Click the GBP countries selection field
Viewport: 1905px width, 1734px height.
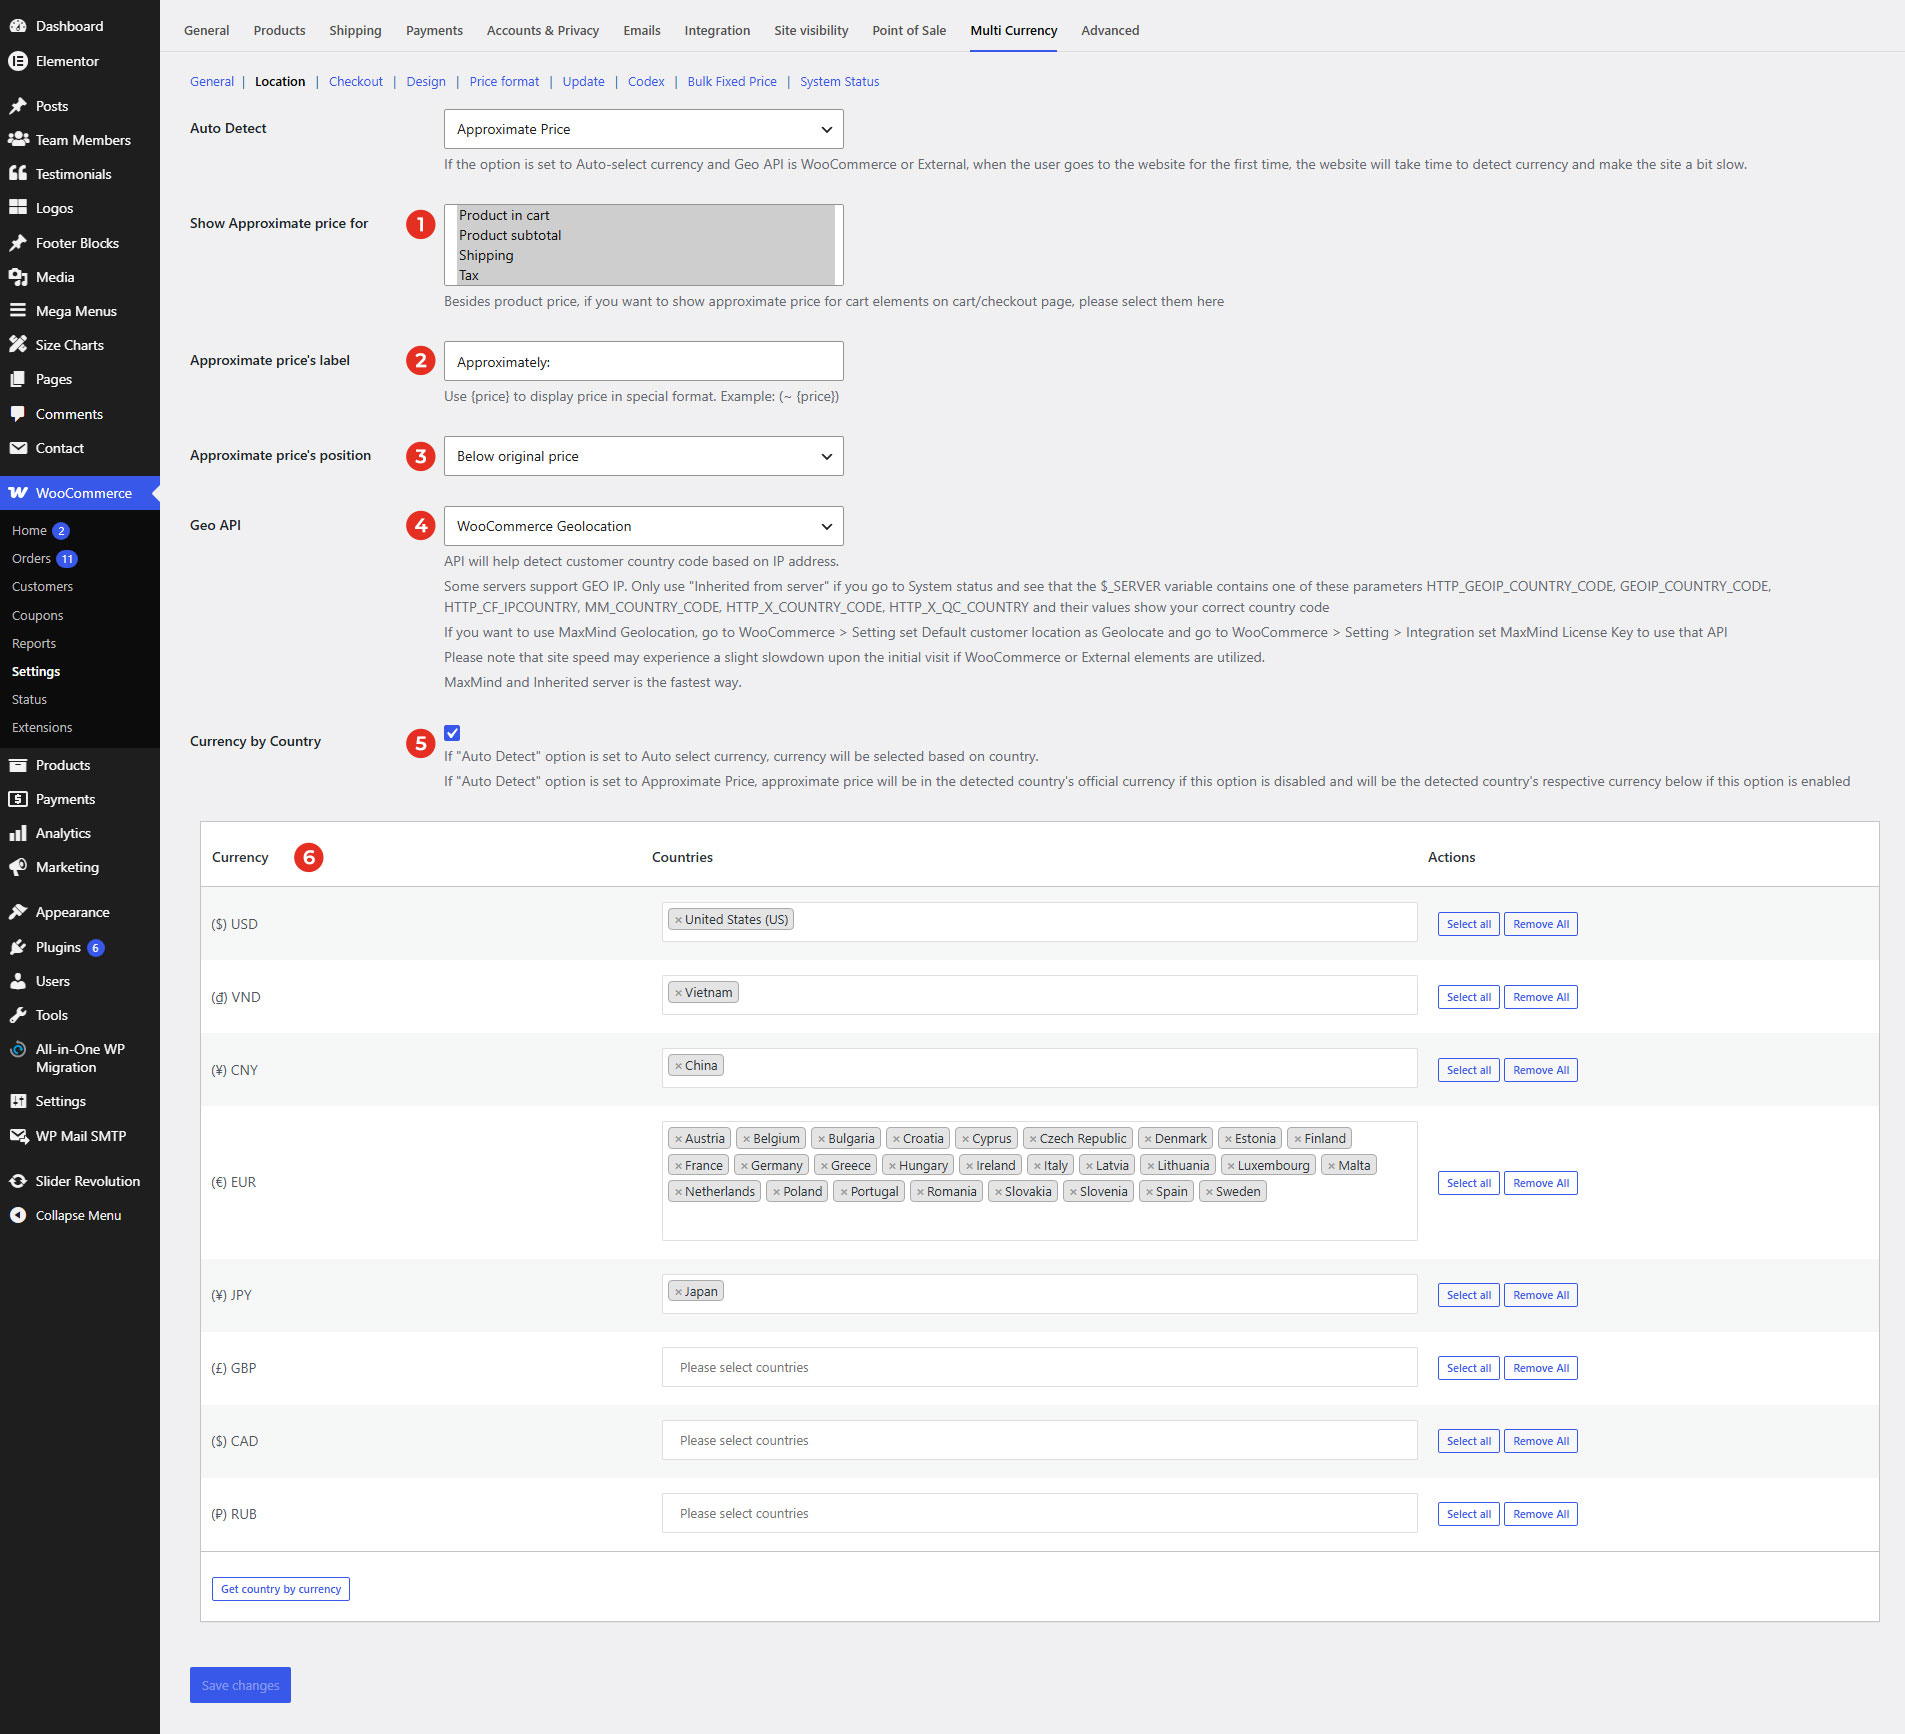(1039, 1367)
